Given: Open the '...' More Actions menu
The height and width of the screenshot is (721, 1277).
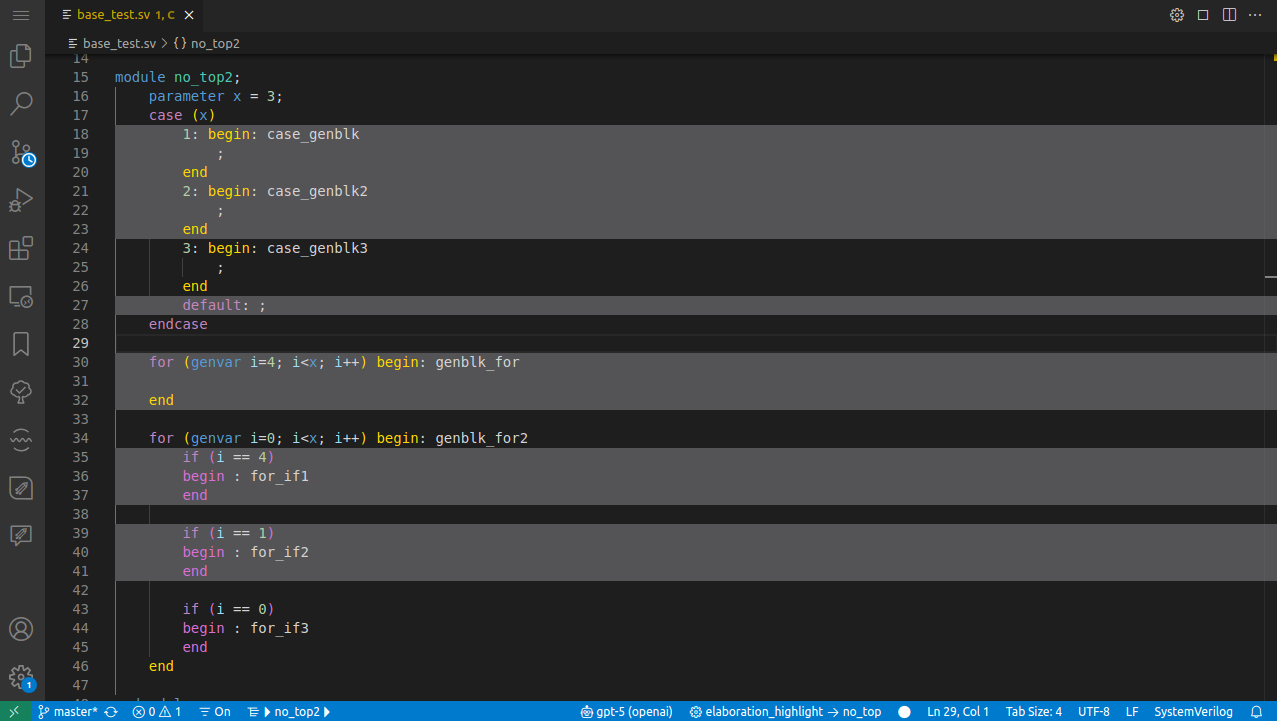Looking at the screenshot, I should [1254, 15].
